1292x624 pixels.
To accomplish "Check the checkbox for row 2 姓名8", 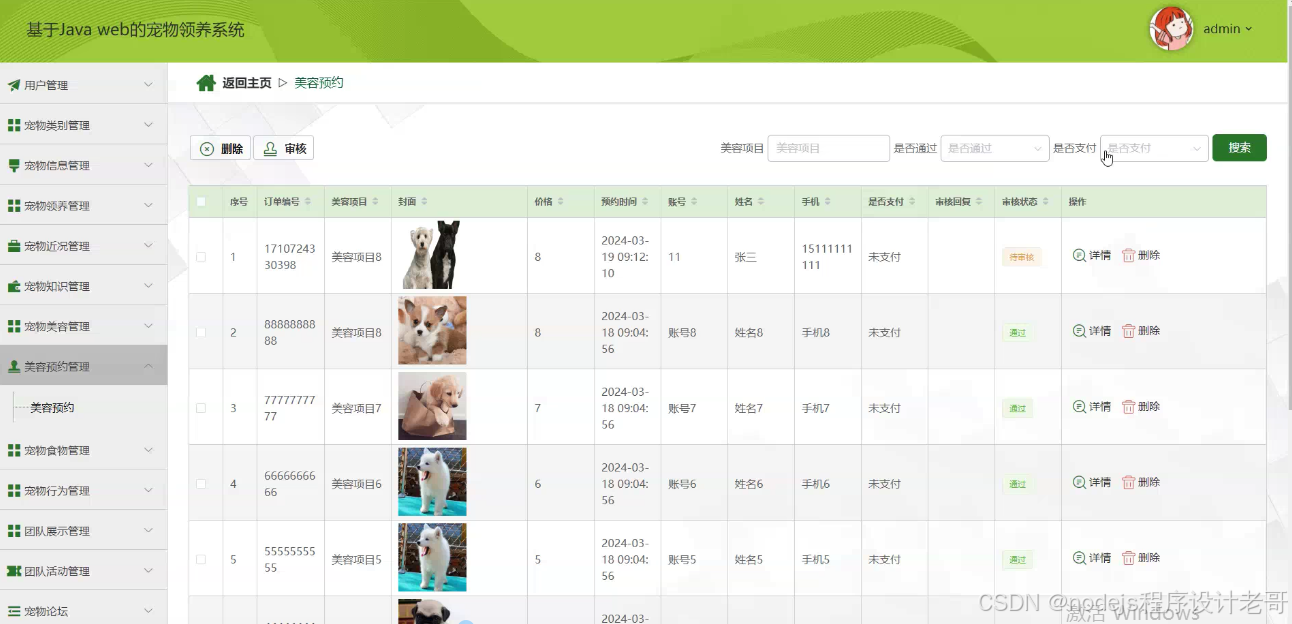I will point(201,332).
